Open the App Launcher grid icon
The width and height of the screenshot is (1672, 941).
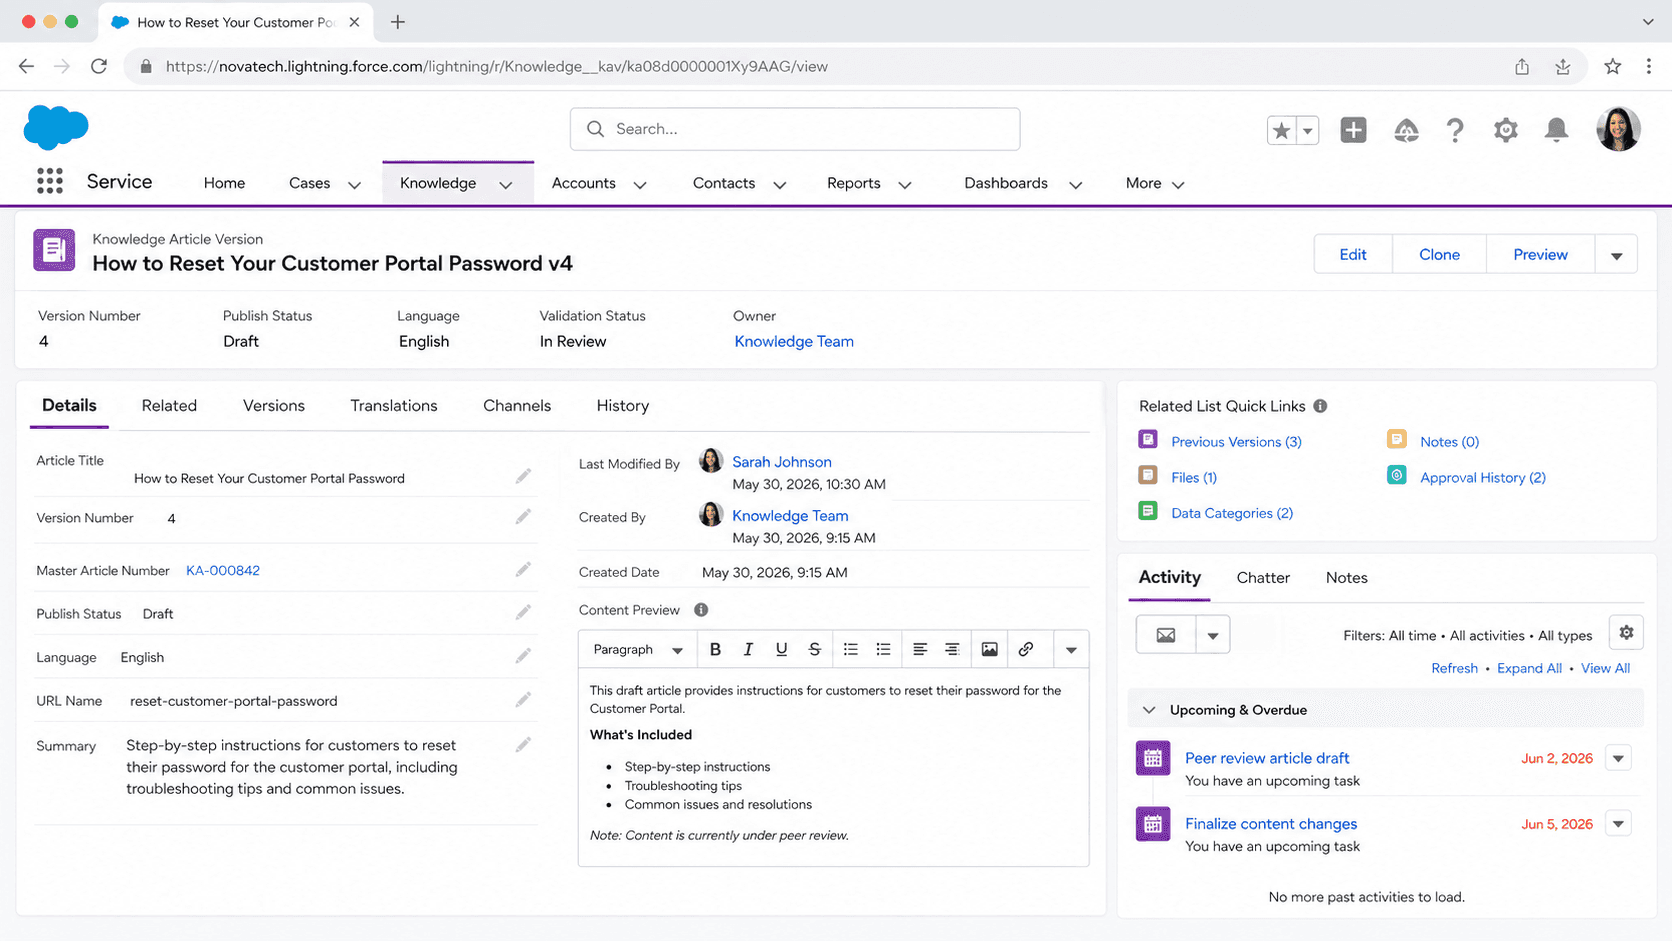[x=50, y=181]
